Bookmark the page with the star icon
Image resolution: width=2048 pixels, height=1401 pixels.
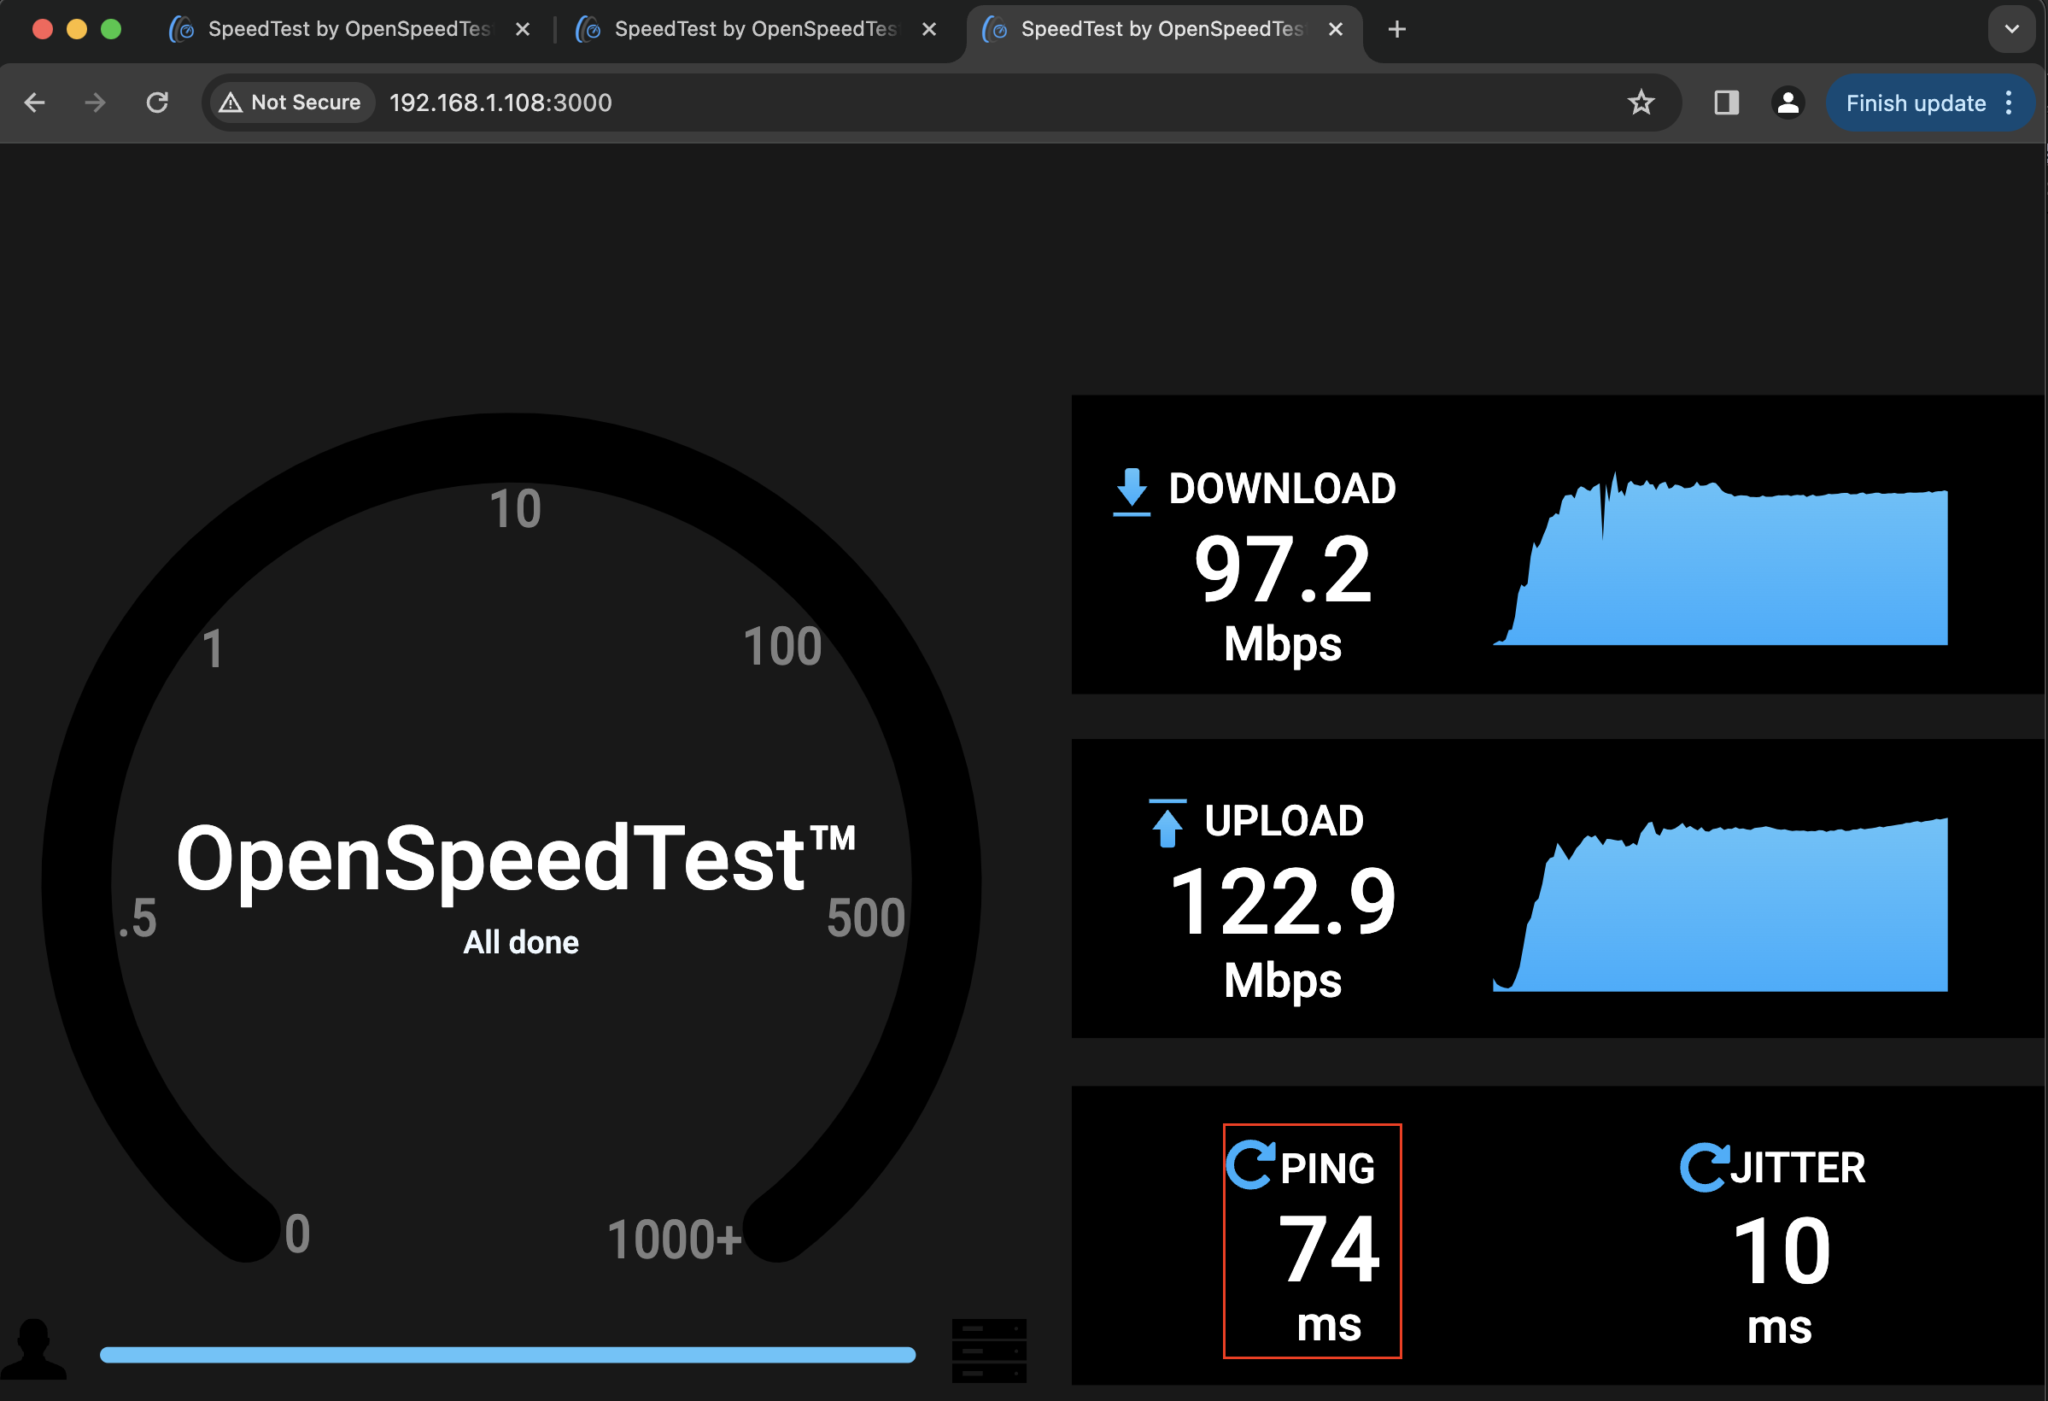pos(1640,102)
